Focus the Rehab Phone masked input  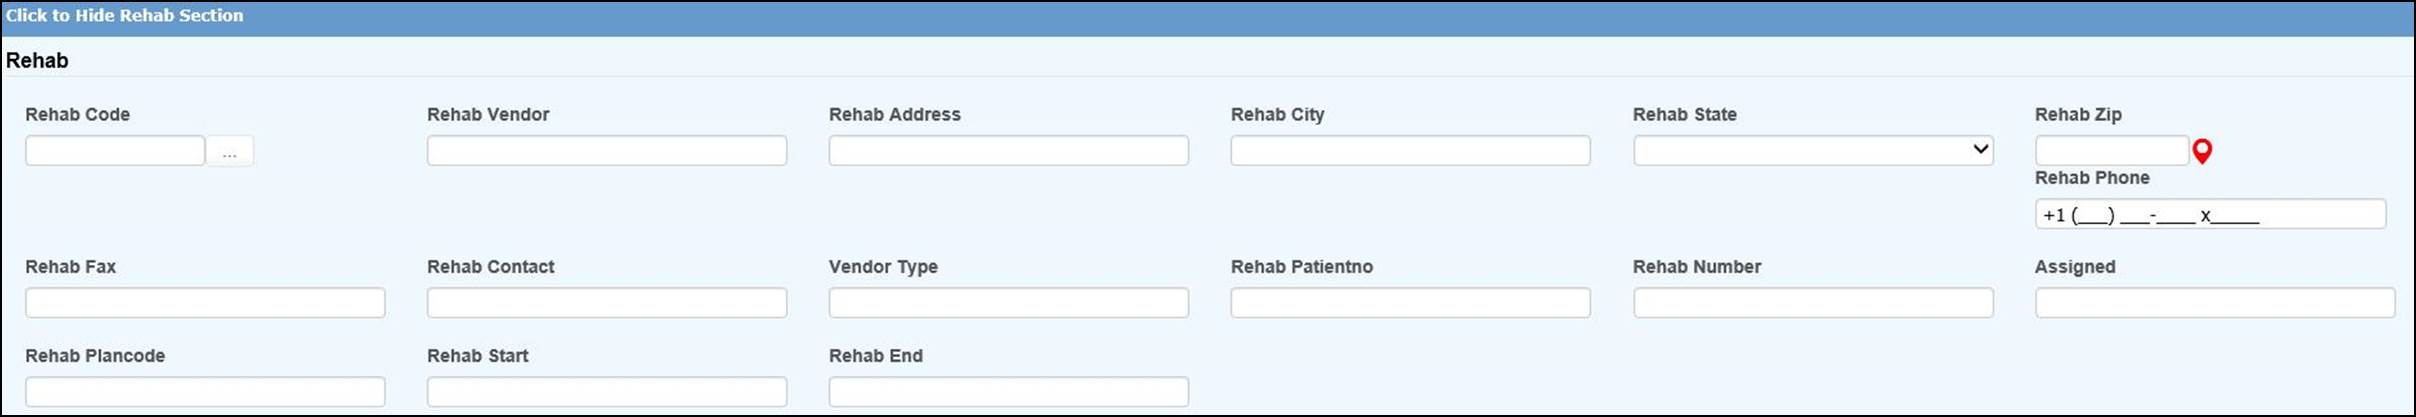[x=2210, y=214]
